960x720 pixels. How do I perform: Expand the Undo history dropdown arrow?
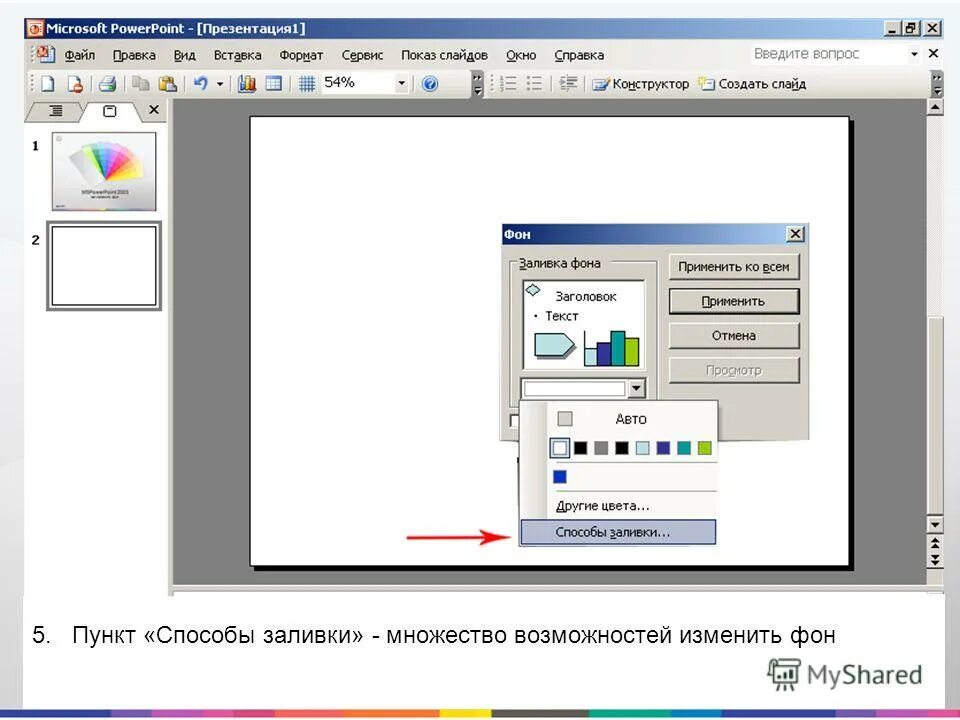tap(220, 84)
